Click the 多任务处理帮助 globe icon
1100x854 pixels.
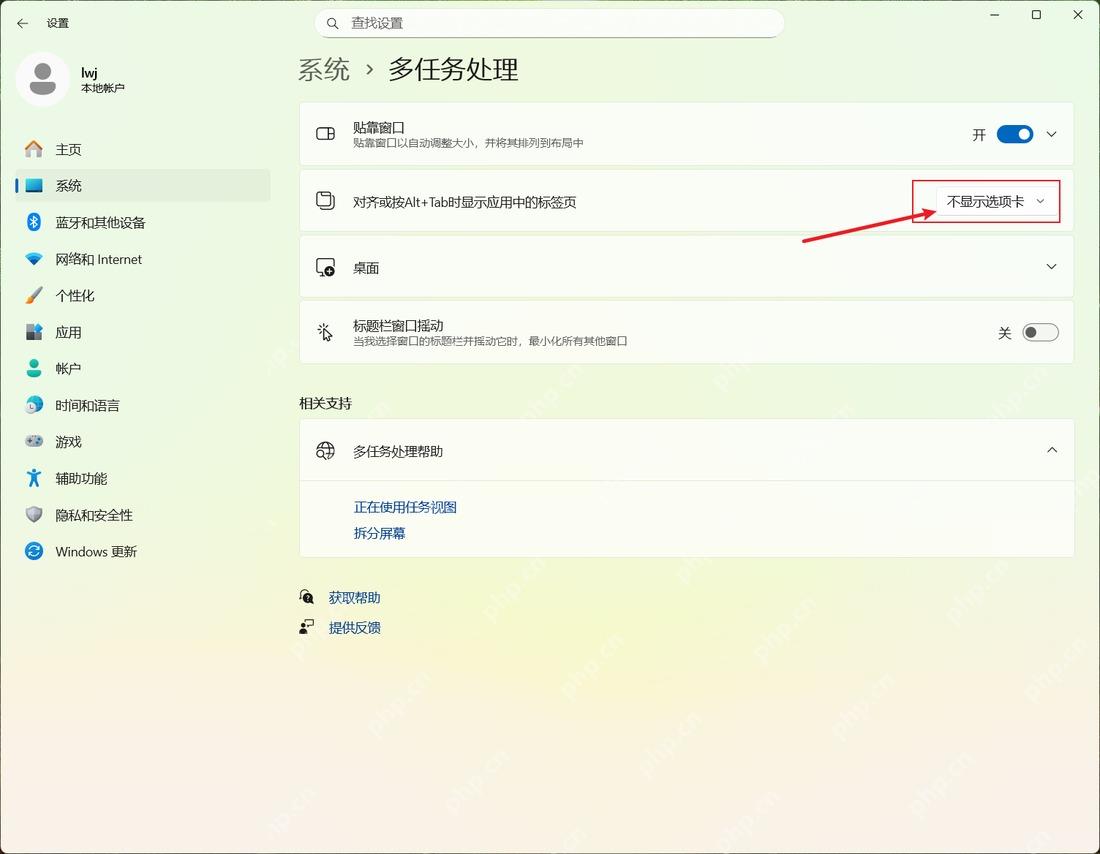[326, 451]
